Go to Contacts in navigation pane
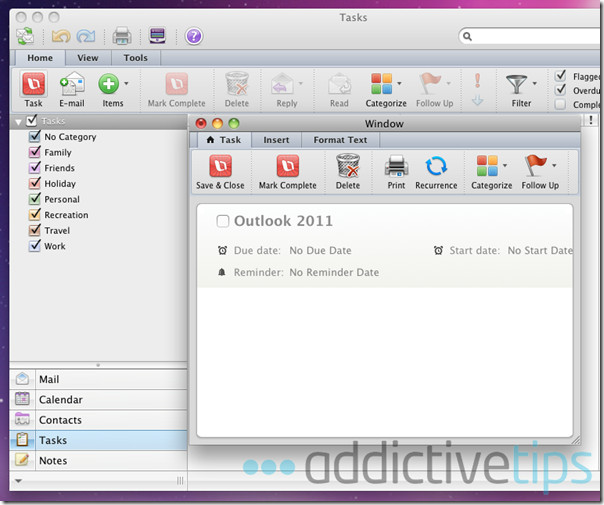Image resolution: width=604 pixels, height=505 pixels. click(x=99, y=420)
